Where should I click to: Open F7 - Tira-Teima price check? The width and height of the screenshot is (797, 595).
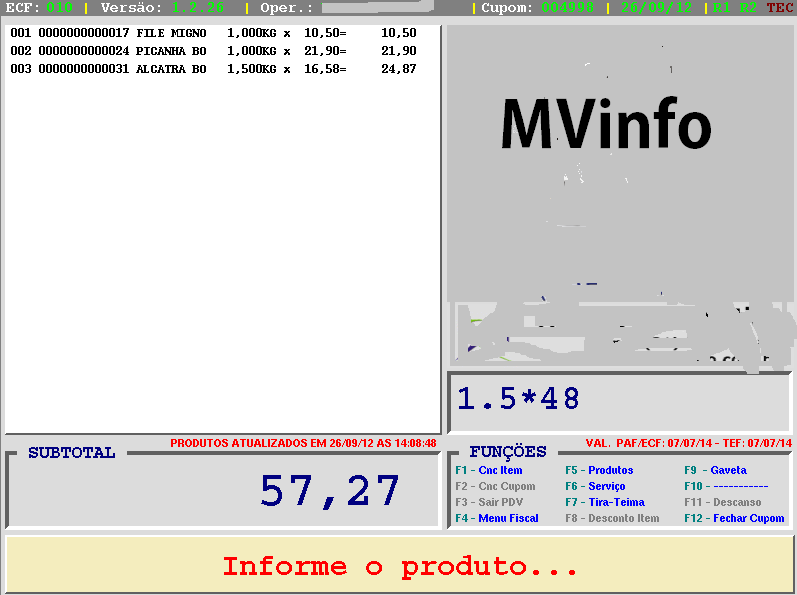coord(604,502)
